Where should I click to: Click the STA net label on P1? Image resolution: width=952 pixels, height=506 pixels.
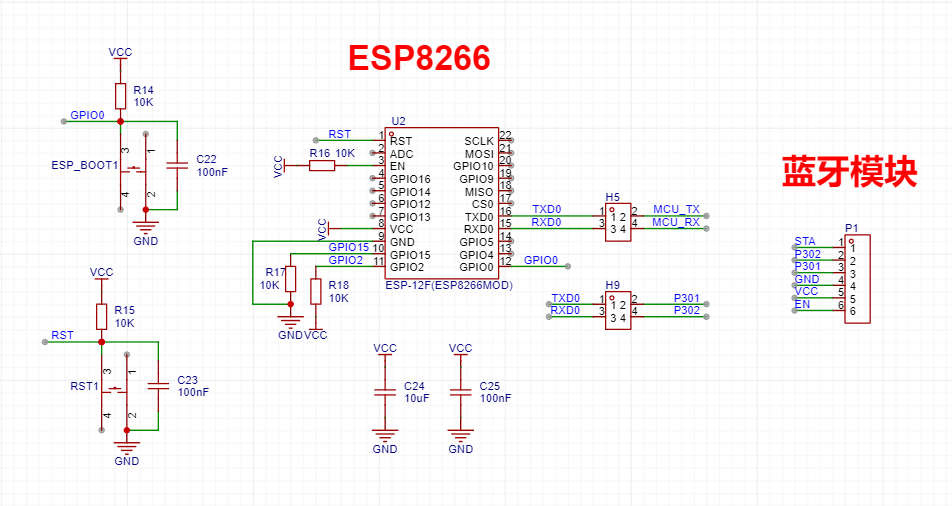pyautogui.click(x=804, y=241)
